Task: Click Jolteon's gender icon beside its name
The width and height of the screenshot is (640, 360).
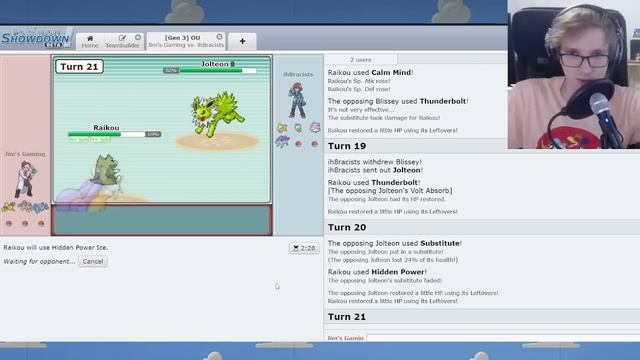Action: (x=233, y=64)
